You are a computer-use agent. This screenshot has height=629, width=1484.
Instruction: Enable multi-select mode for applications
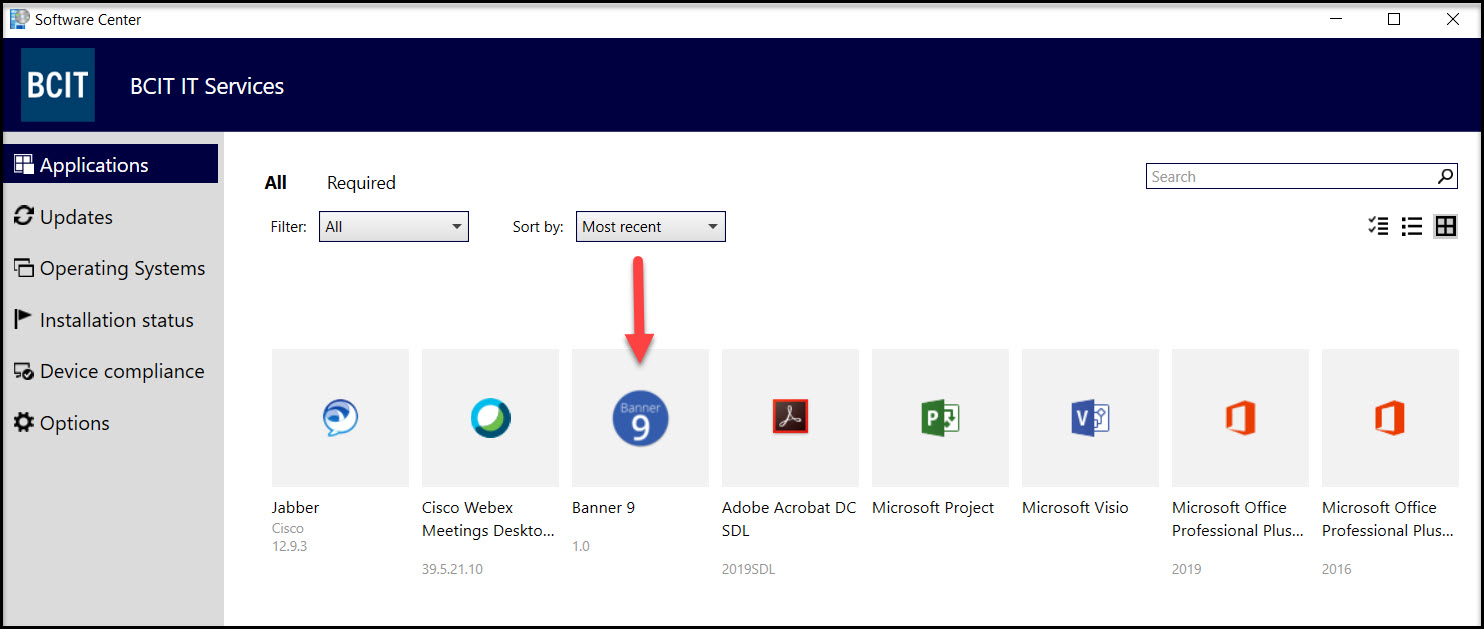pos(1378,226)
